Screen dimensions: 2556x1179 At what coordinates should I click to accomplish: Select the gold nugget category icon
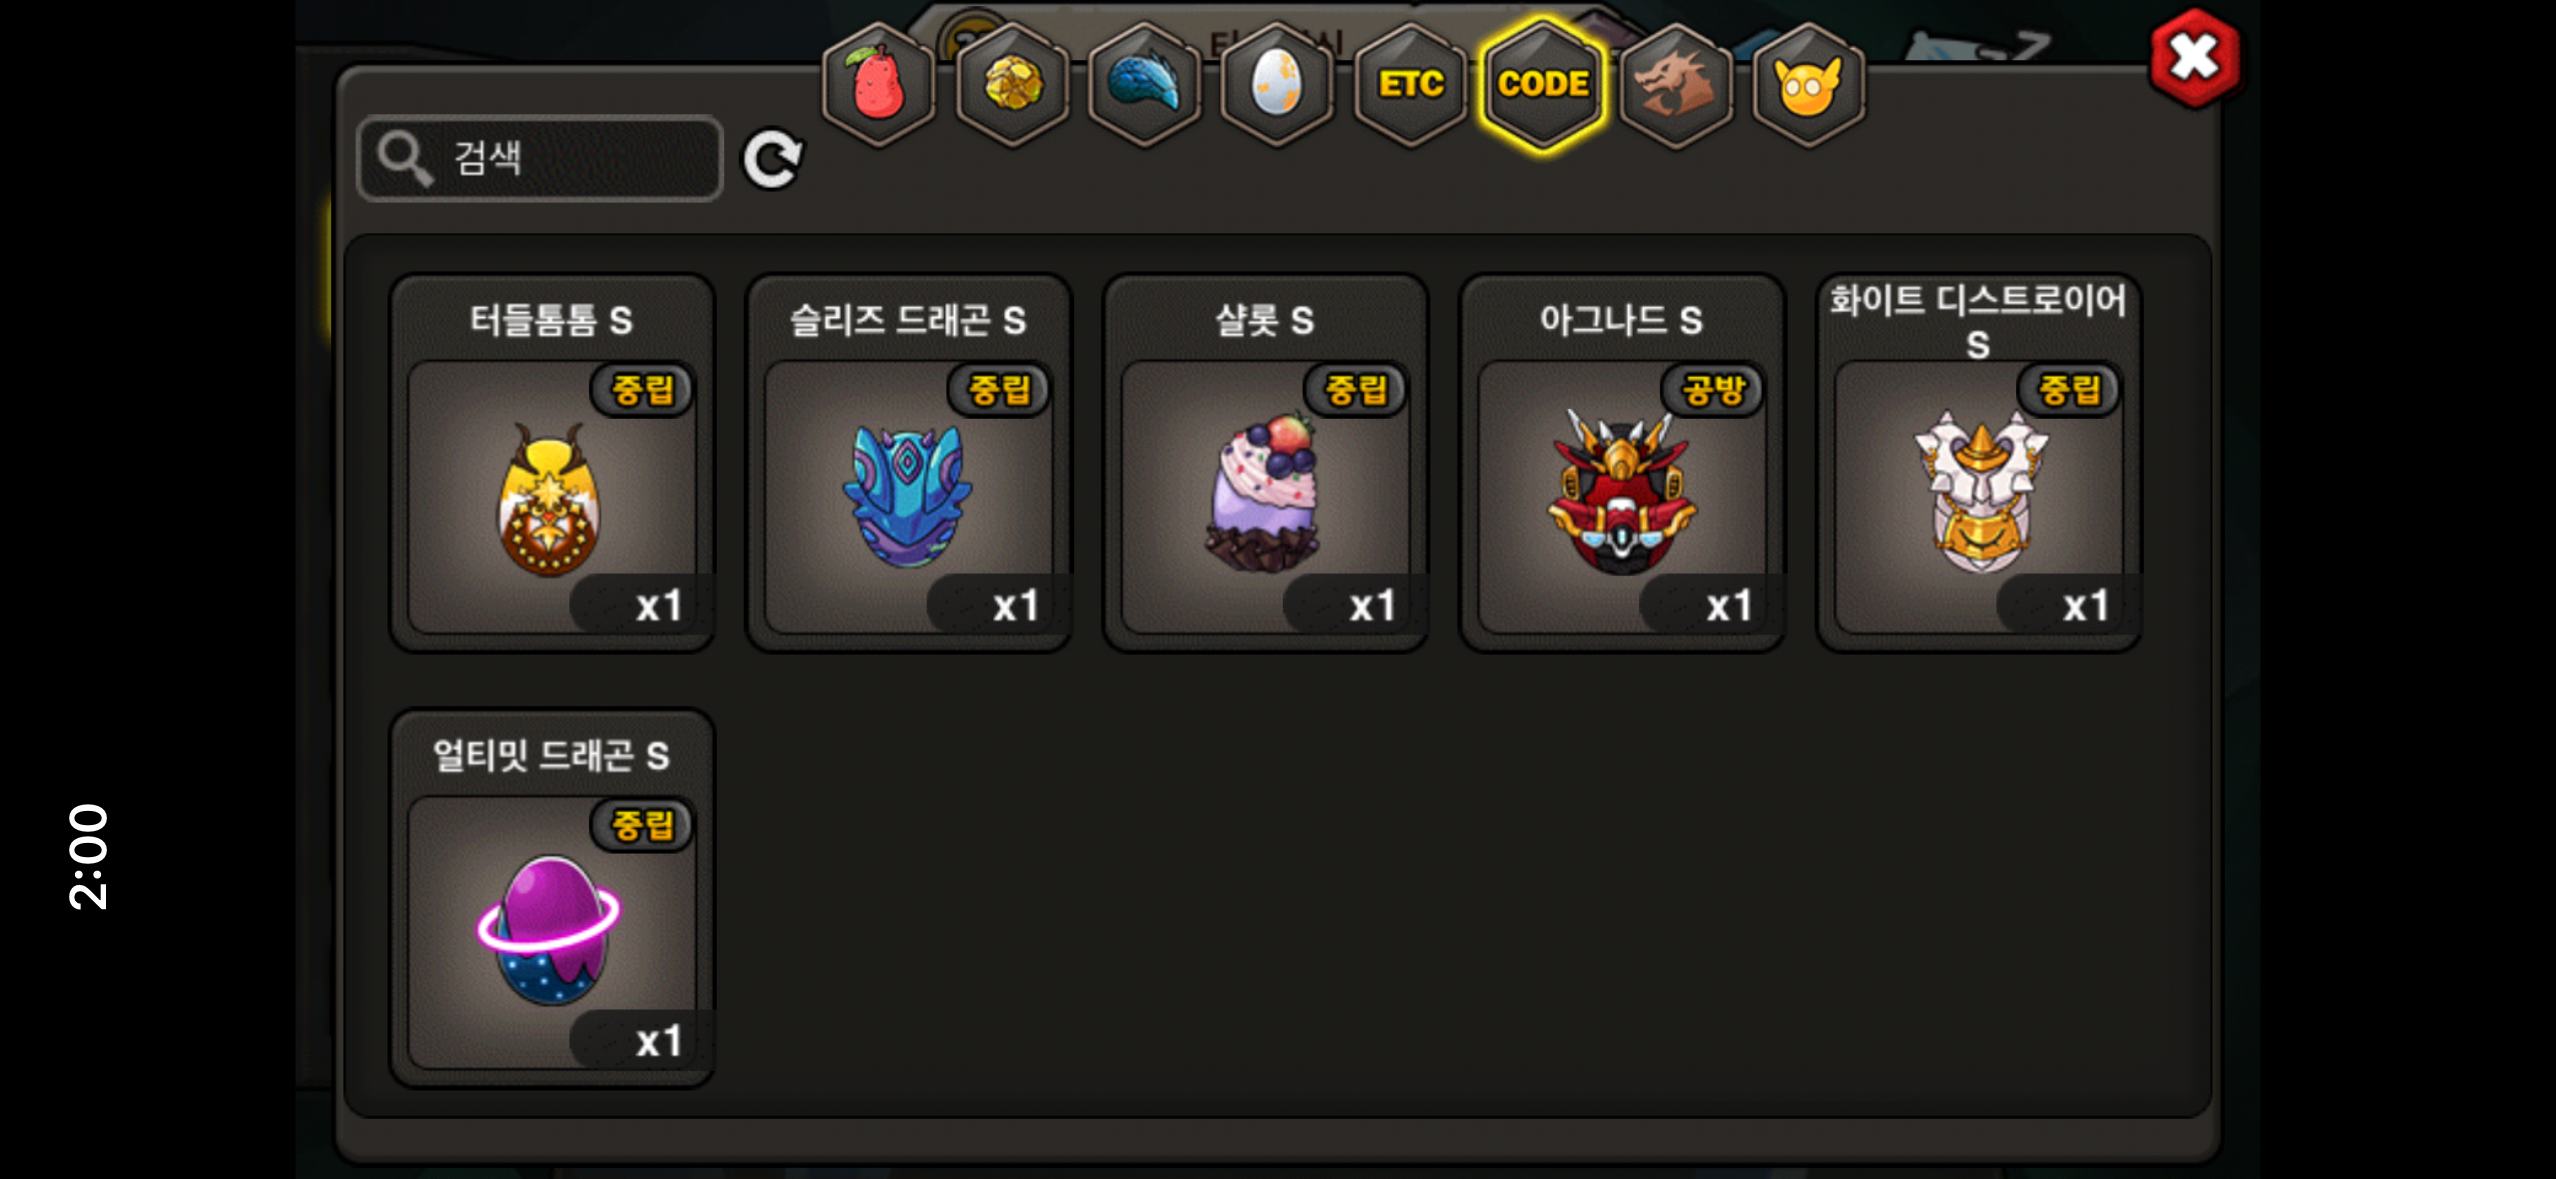pyautogui.click(x=1011, y=84)
